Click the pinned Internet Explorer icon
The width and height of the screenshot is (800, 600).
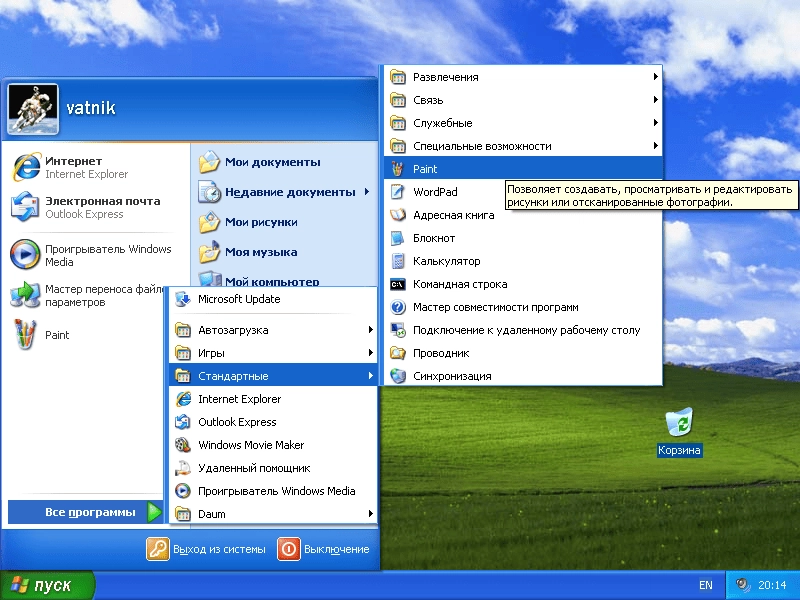pos(26,167)
